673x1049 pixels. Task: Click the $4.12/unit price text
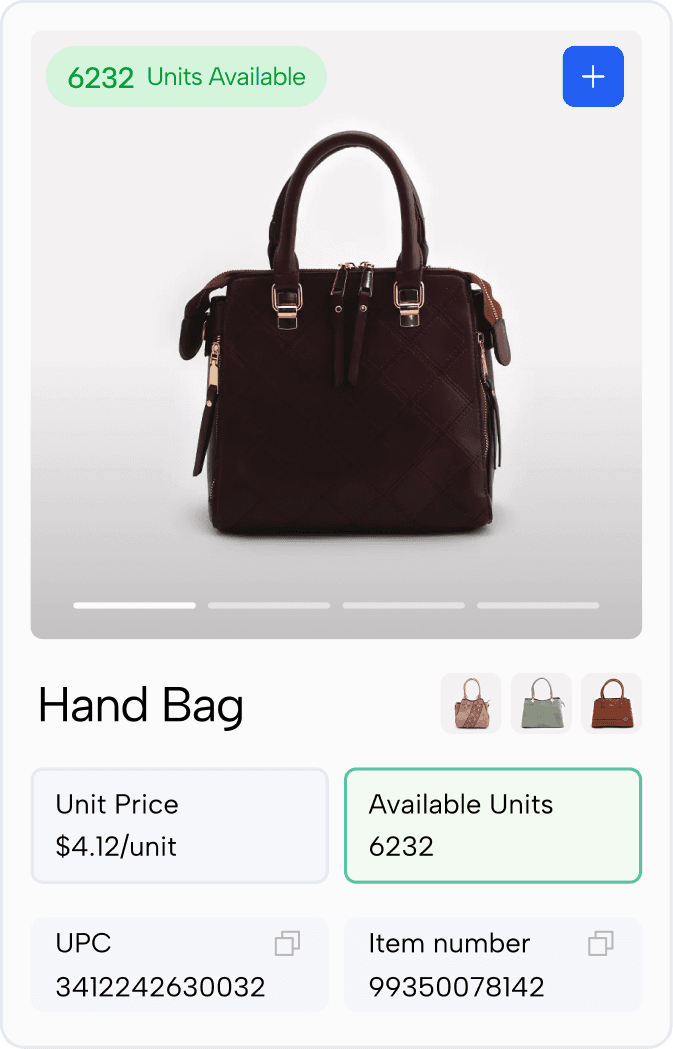click(116, 846)
